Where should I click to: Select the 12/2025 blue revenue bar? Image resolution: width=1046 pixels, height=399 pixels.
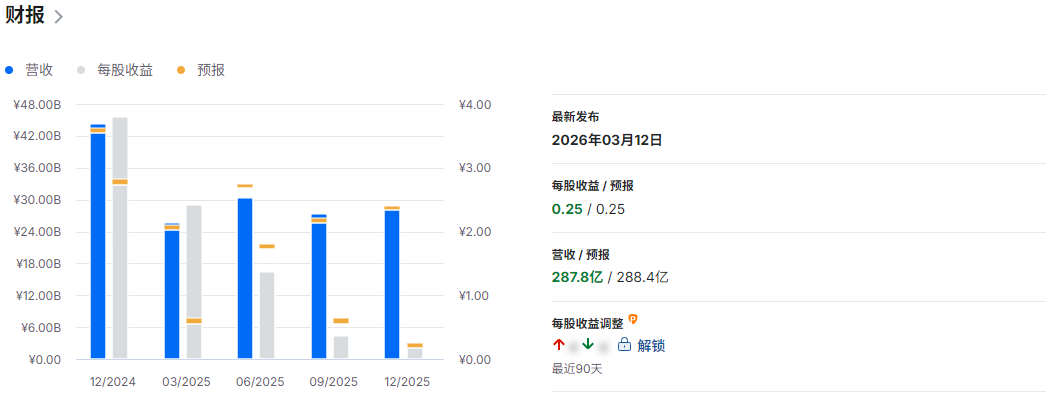pos(392,285)
